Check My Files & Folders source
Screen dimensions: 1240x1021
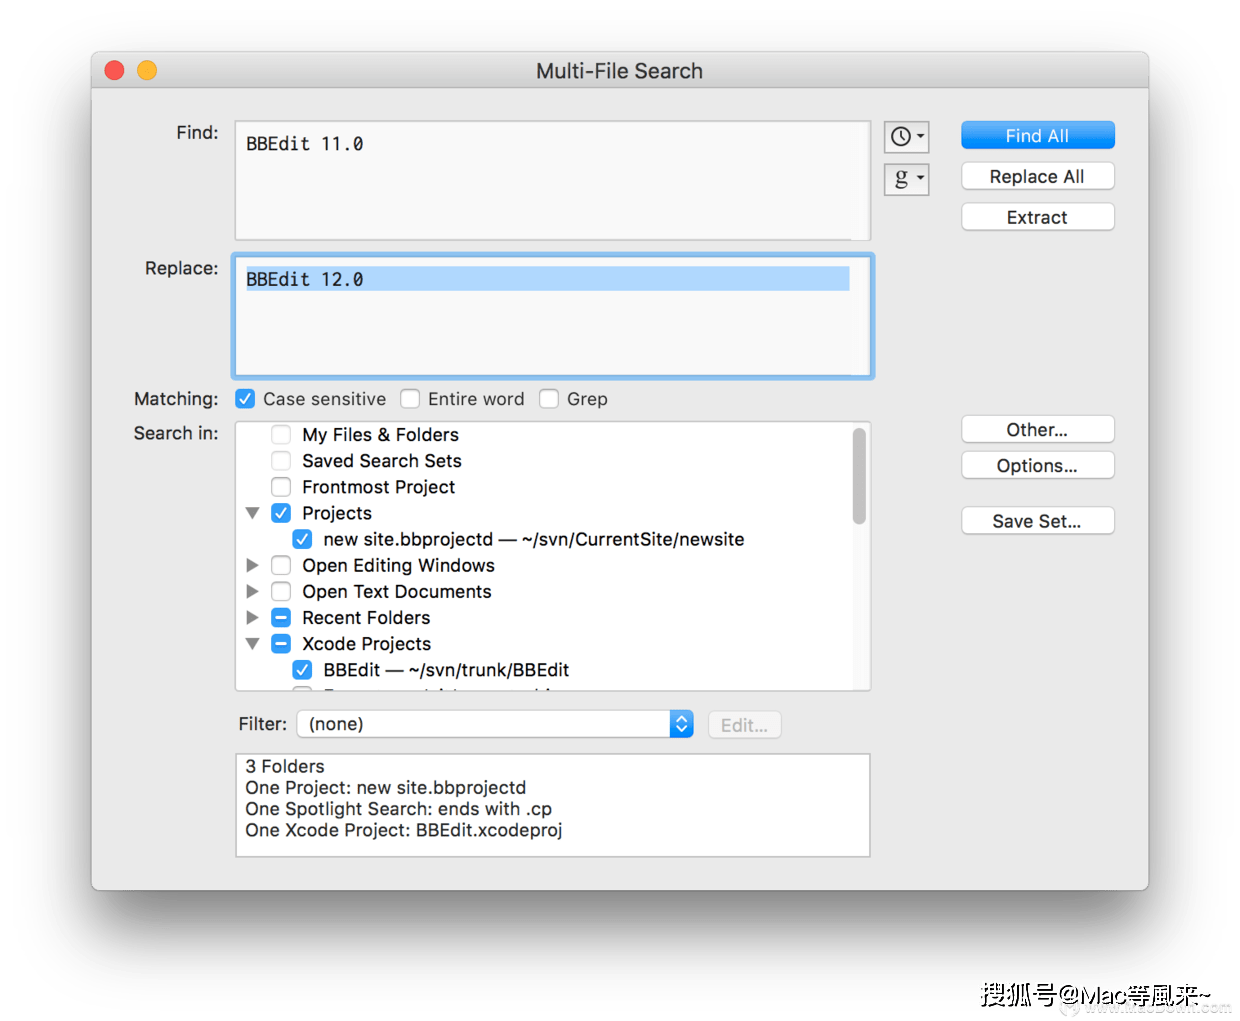[x=282, y=435]
